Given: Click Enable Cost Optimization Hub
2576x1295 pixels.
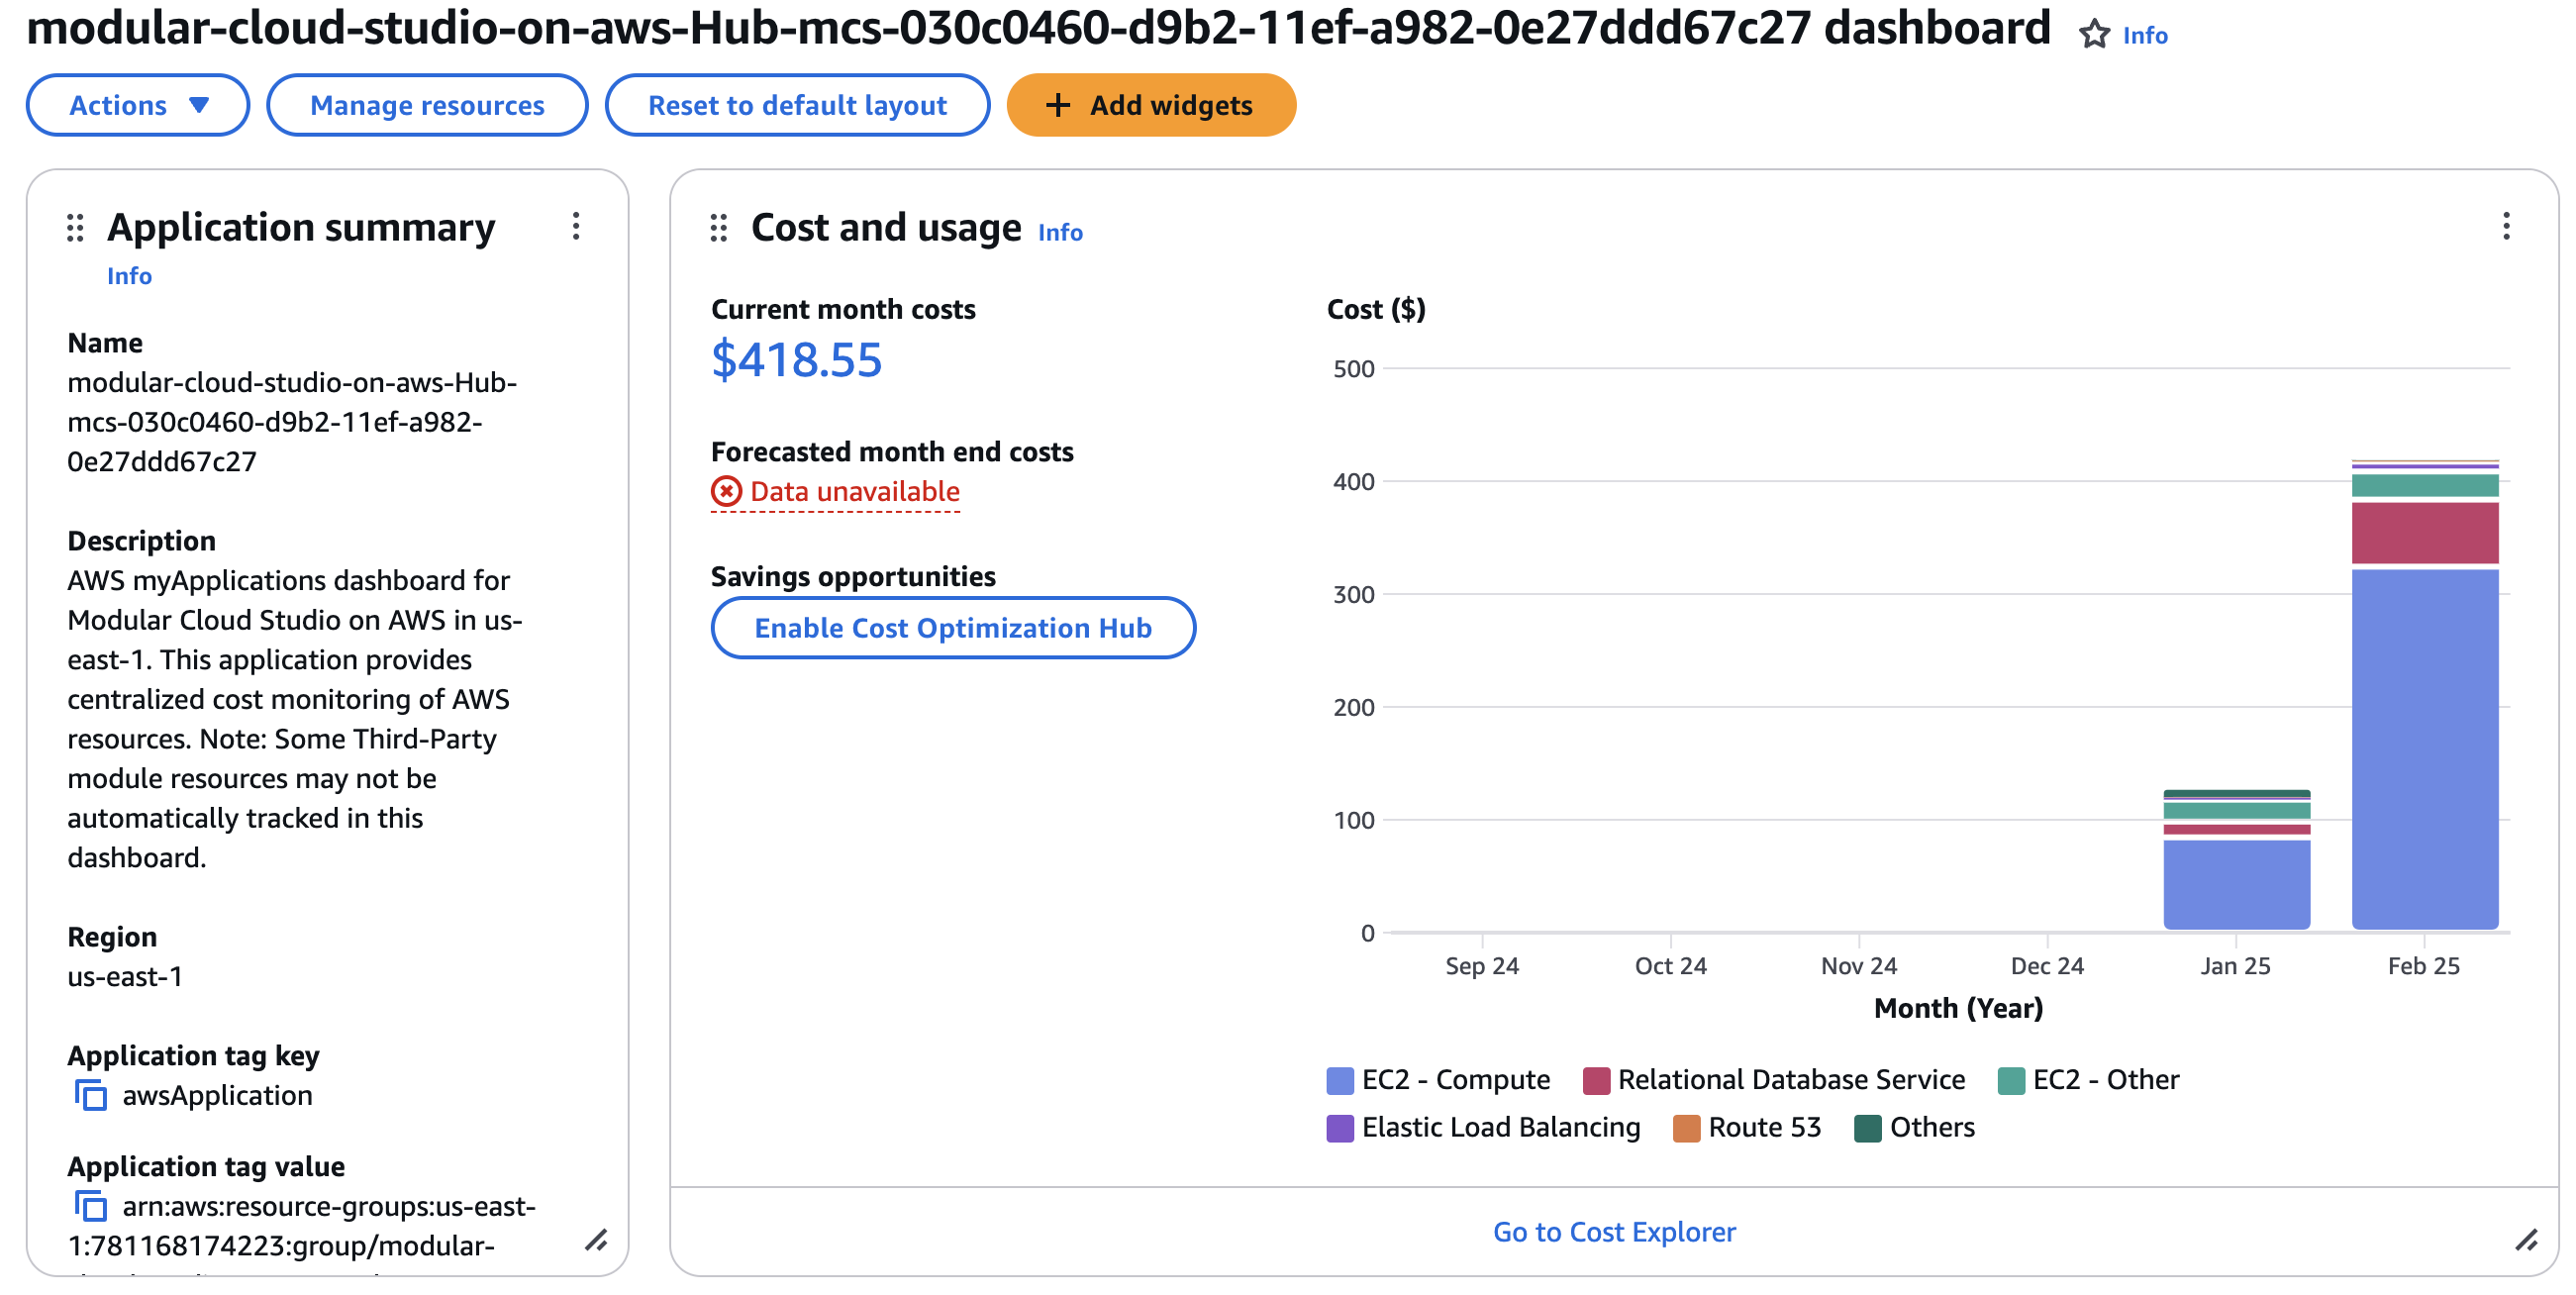Looking at the screenshot, I should 952,628.
